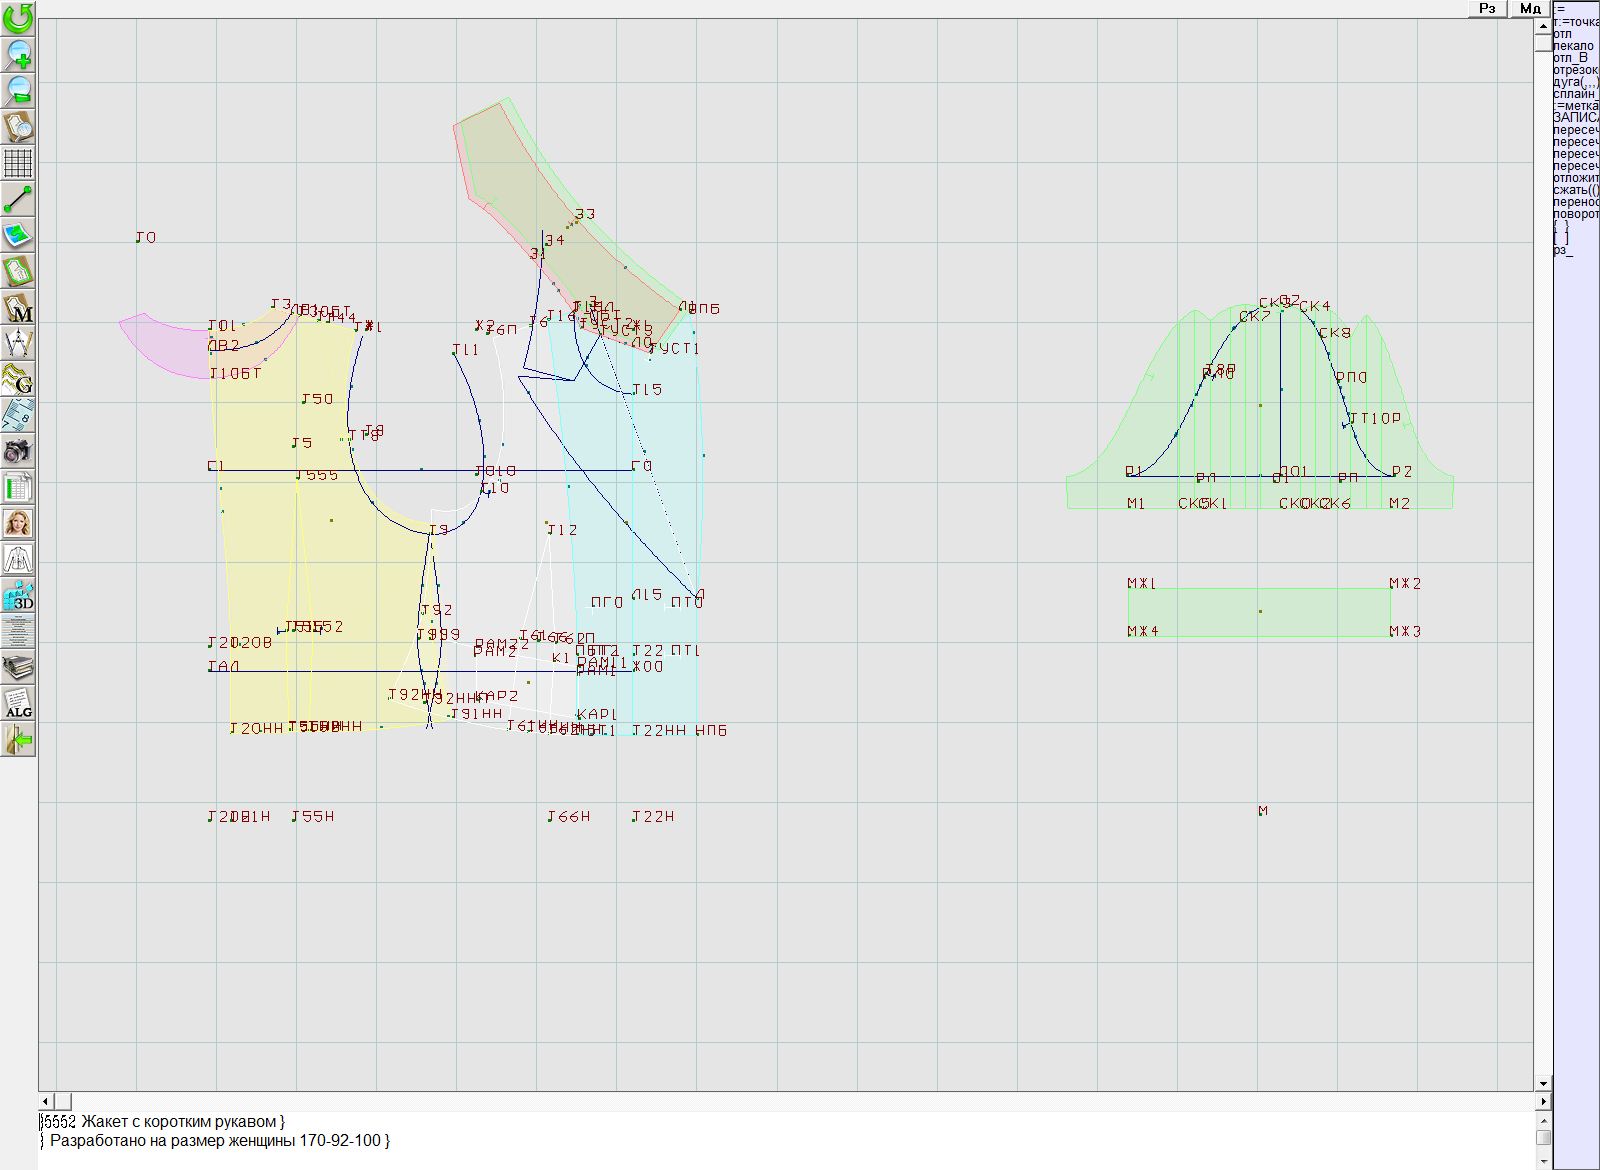Click the horizontal scrollbar right arrow
The height and width of the screenshot is (1170, 1600).
pos(1543,1101)
